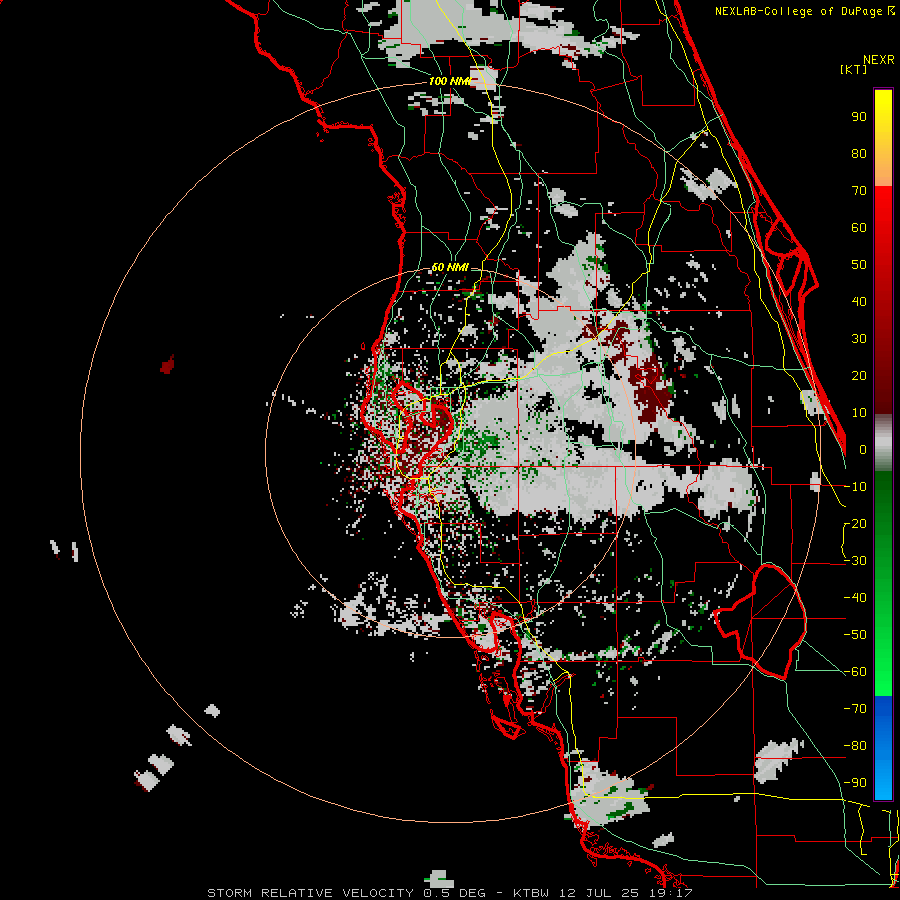Click the -70 knots scale label
Image resolution: width=900 pixels, height=900 pixels.
[855, 709]
